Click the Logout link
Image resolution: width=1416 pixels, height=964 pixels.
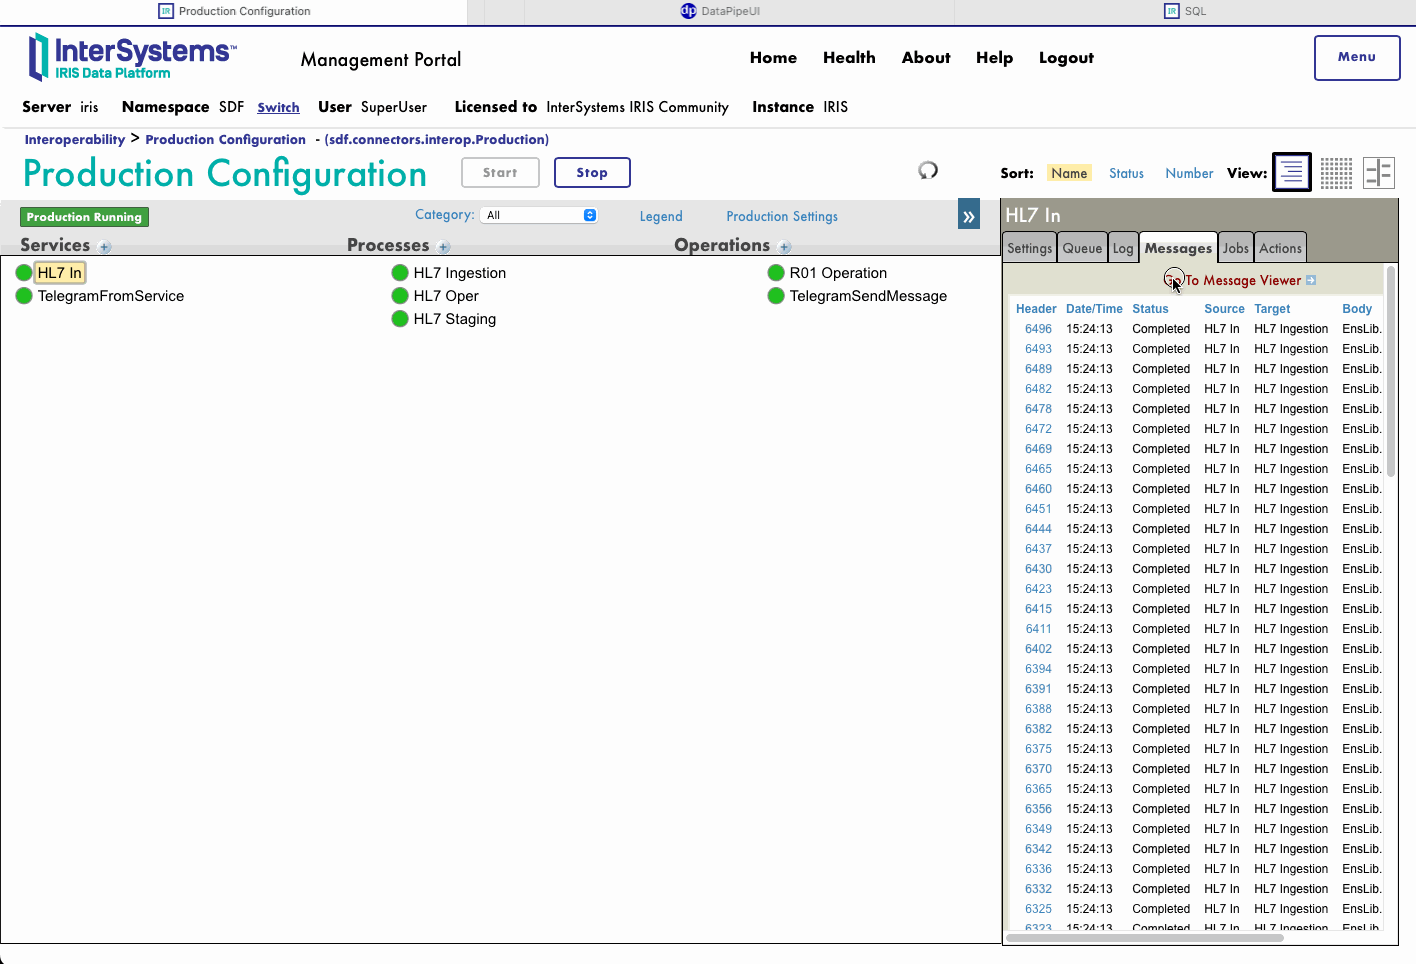click(1066, 58)
